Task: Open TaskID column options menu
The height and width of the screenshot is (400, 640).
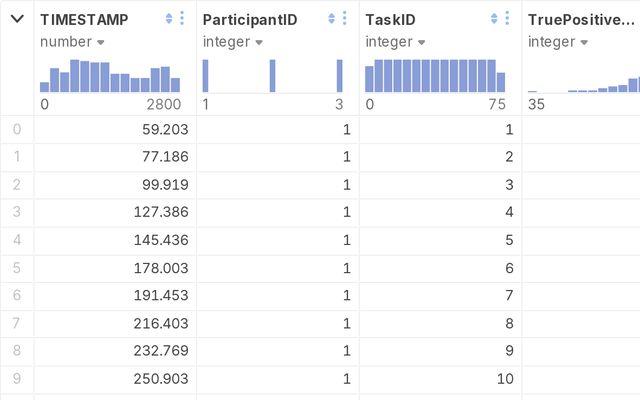Action: click(x=508, y=19)
